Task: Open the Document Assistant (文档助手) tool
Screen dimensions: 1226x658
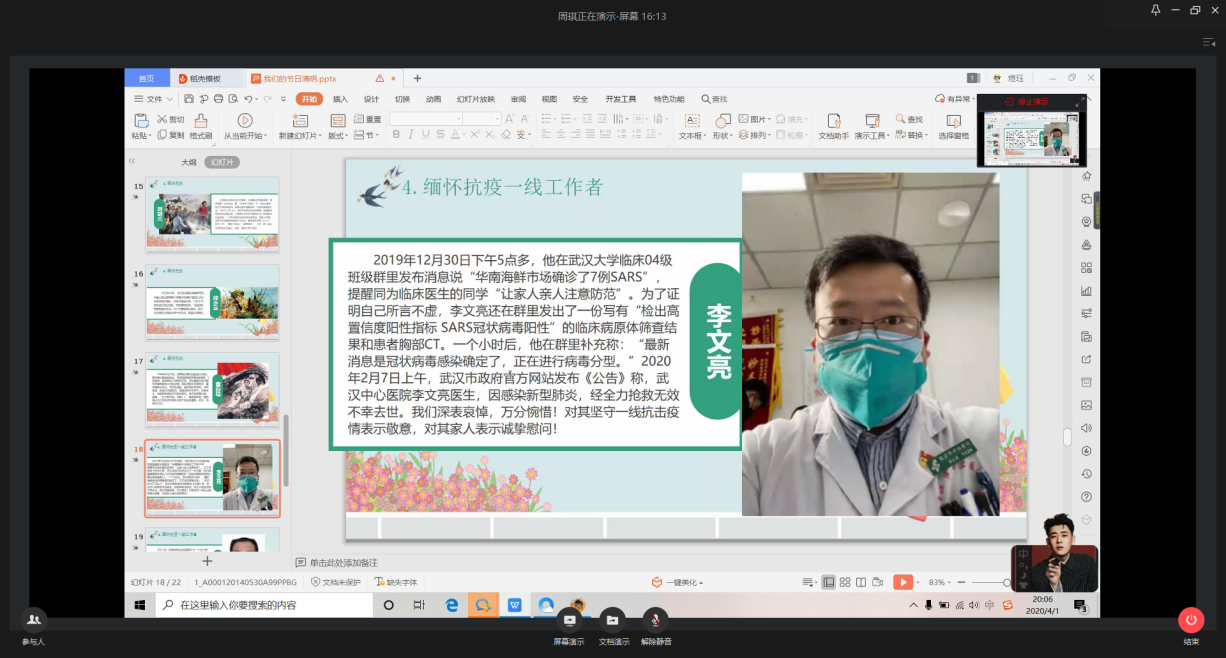Action: pos(833,121)
